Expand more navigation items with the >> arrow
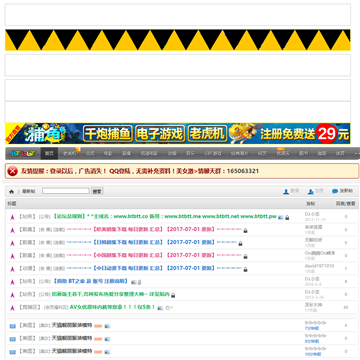Image resolution: width=360 pixels, height=360 pixels. point(357,154)
